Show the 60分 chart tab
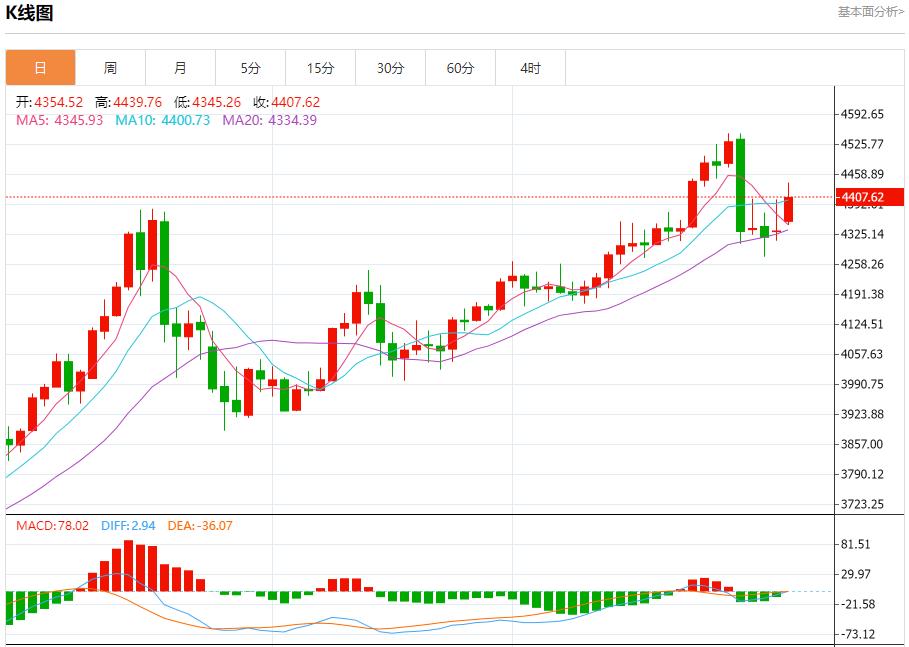The height and width of the screenshot is (647, 909). (x=460, y=68)
